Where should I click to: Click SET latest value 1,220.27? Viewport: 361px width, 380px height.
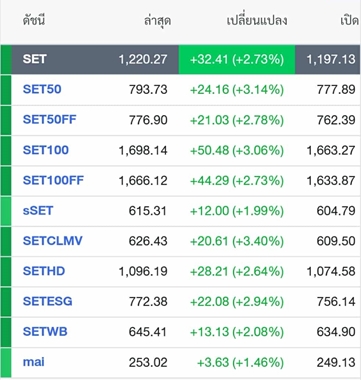pos(143,60)
